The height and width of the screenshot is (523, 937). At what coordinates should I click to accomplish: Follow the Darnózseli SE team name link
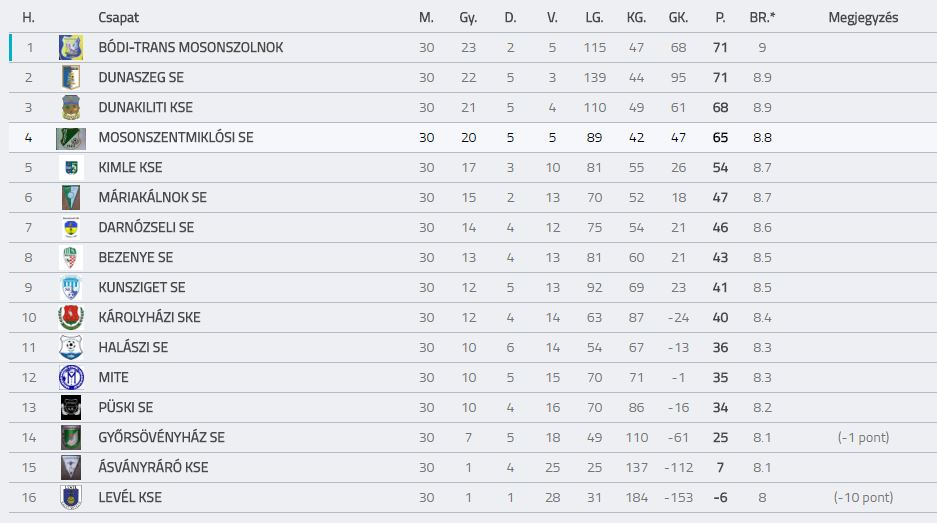pyautogui.click(x=146, y=227)
